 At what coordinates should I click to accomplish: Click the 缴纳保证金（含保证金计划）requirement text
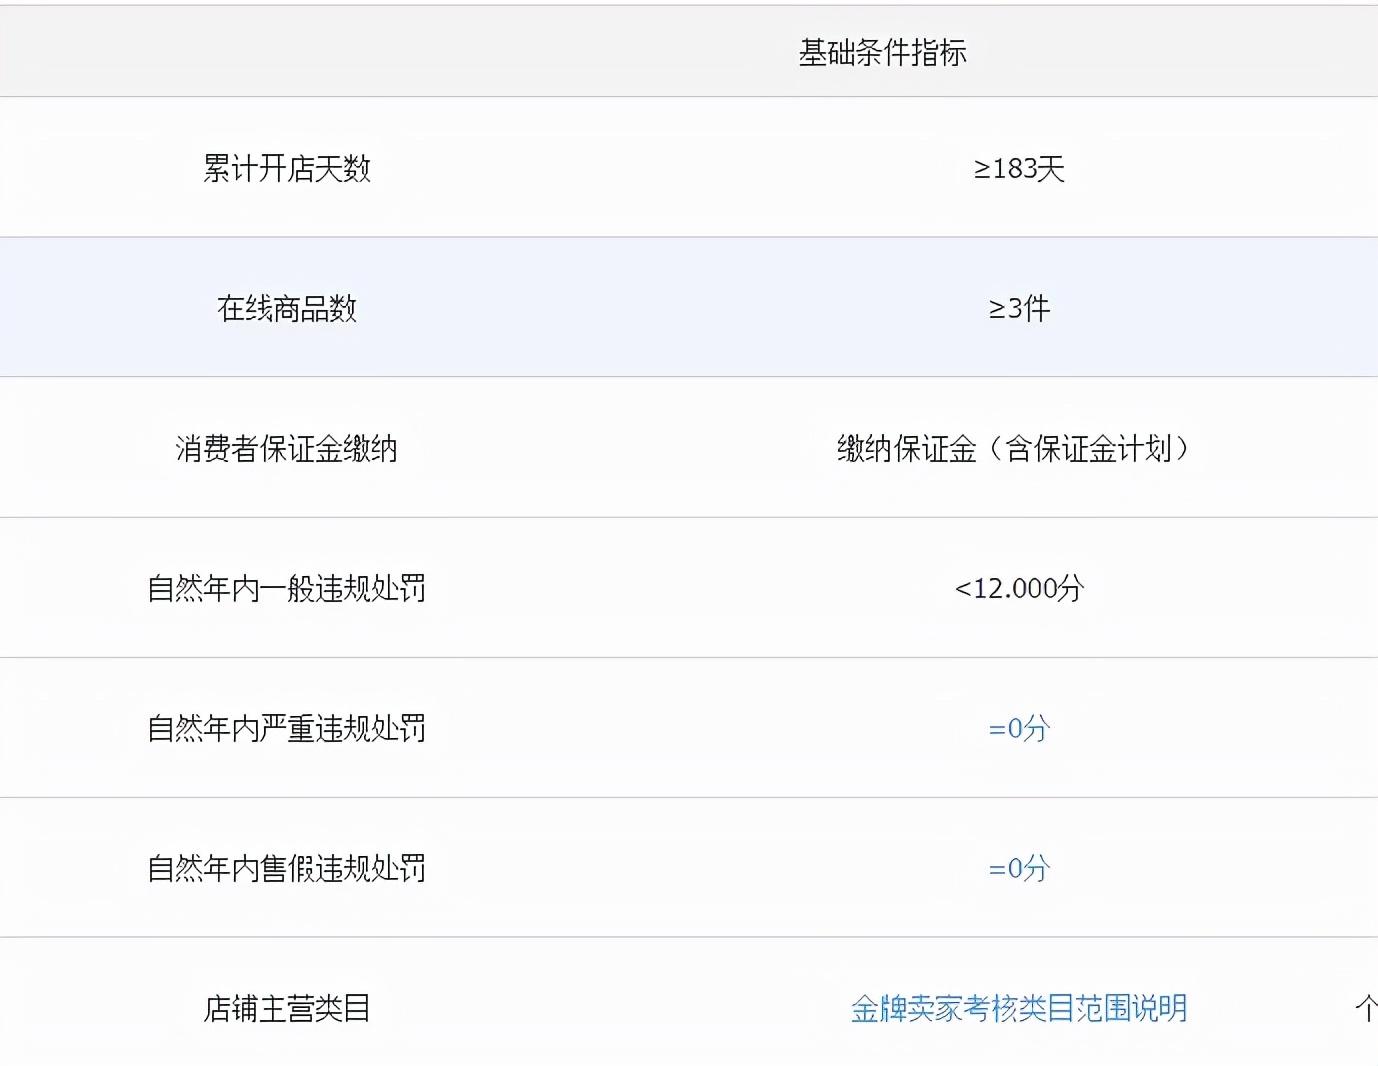pyautogui.click(x=1014, y=448)
